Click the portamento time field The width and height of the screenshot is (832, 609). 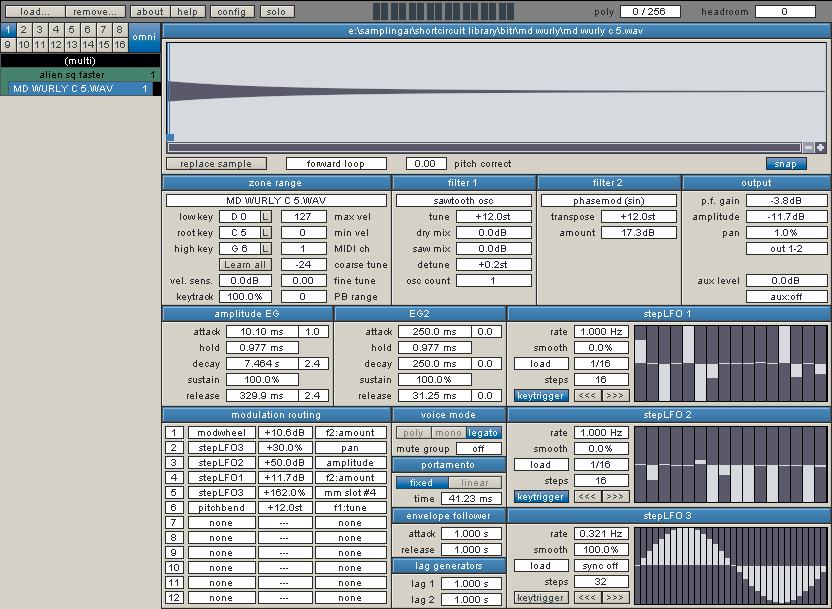point(470,499)
